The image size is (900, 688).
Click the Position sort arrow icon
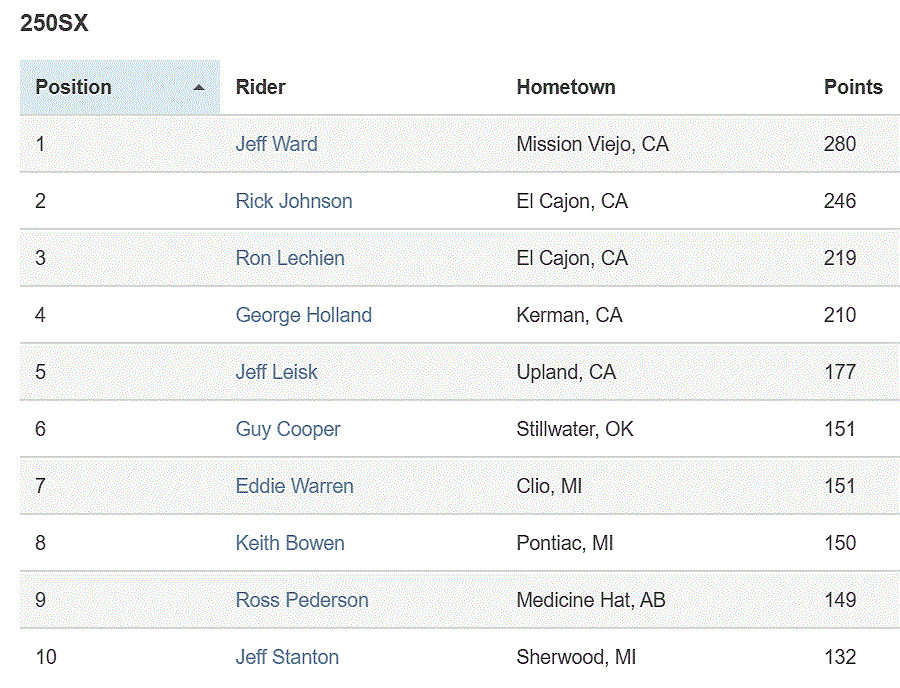(199, 88)
